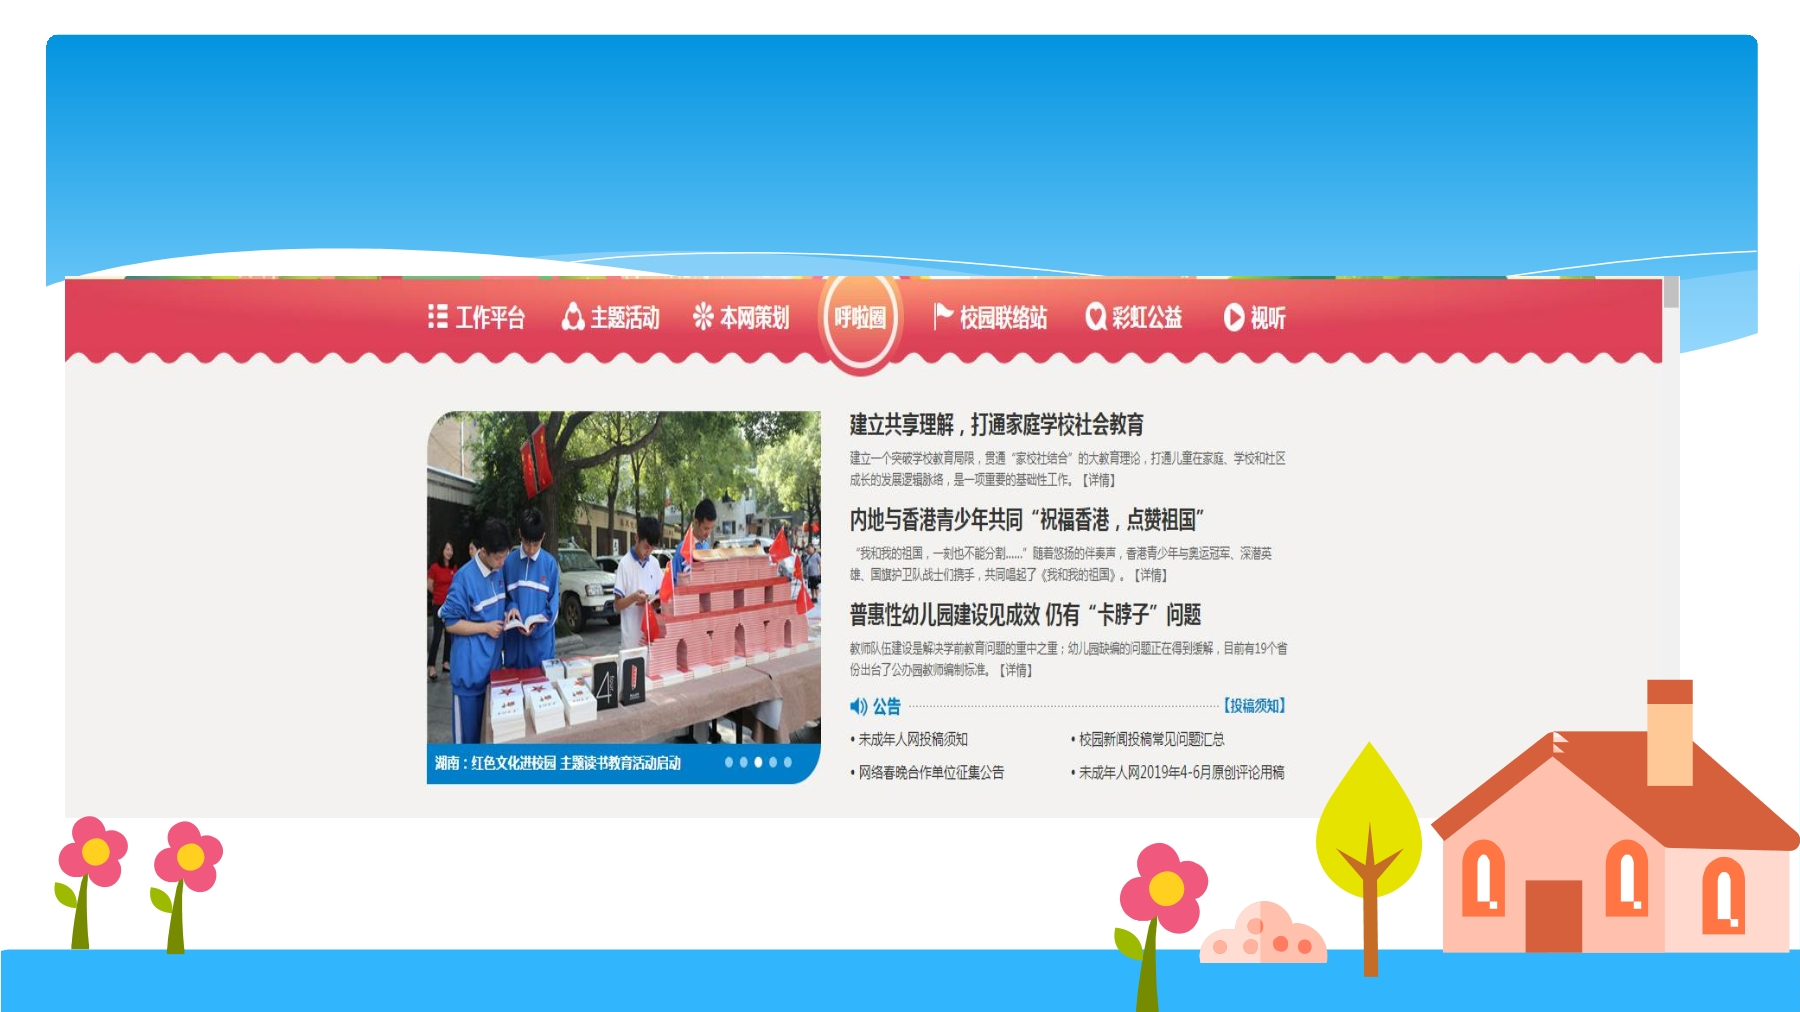Click the page's vertical scrollbar thumb
The height and width of the screenshot is (1012, 1800).
tap(1671, 293)
